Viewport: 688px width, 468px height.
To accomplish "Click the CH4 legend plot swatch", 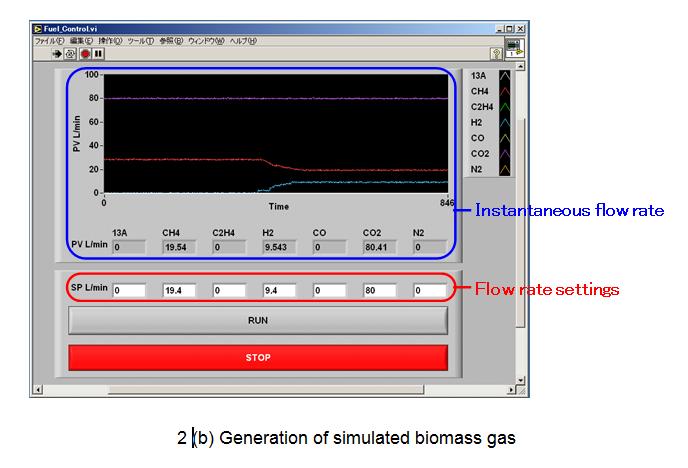I will pos(505,91).
